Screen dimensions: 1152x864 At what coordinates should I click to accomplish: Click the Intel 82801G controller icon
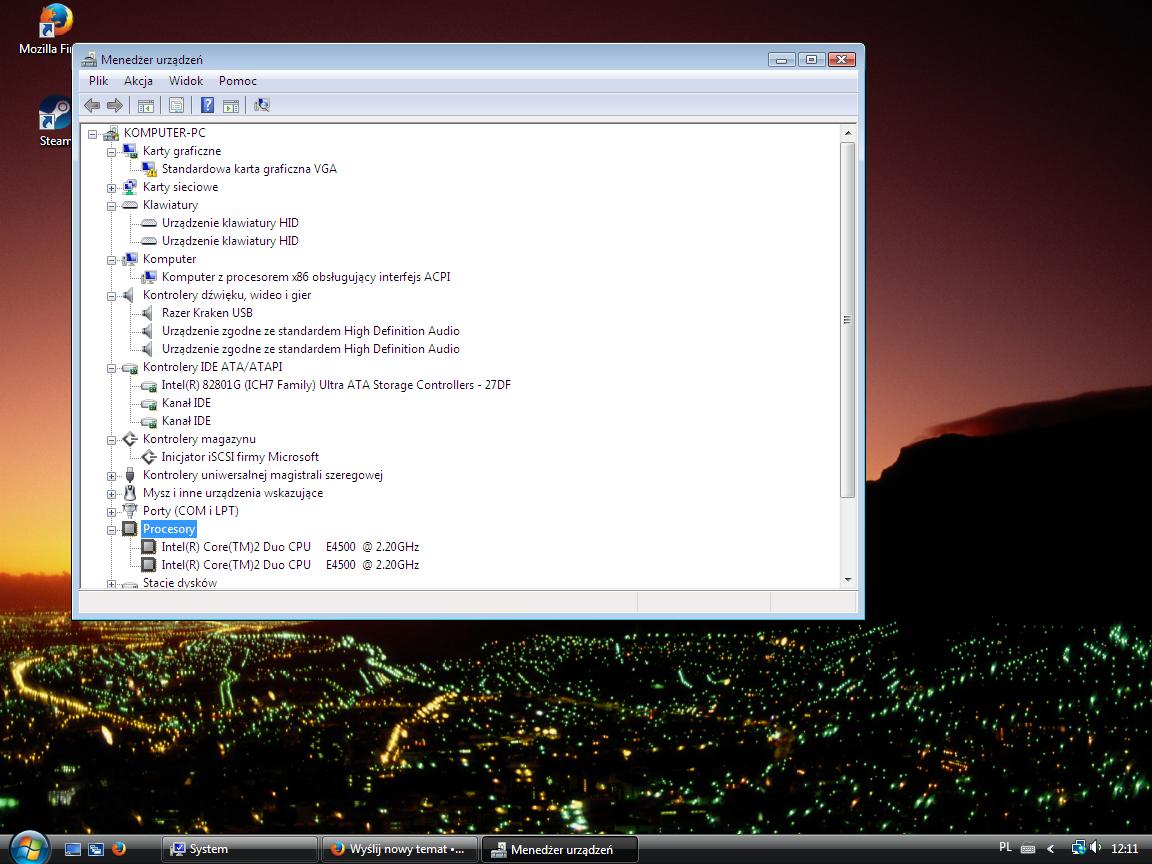149,385
